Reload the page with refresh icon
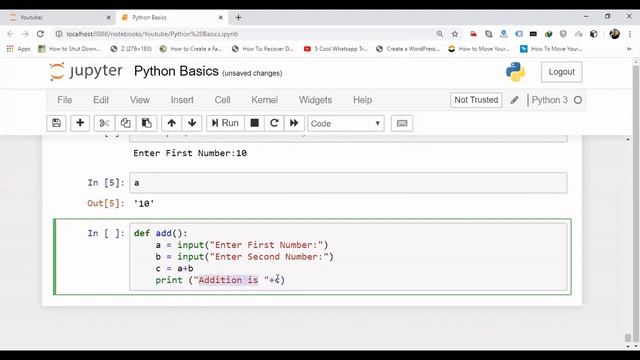Screen dimensions: 640x360 tap(40, 34)
